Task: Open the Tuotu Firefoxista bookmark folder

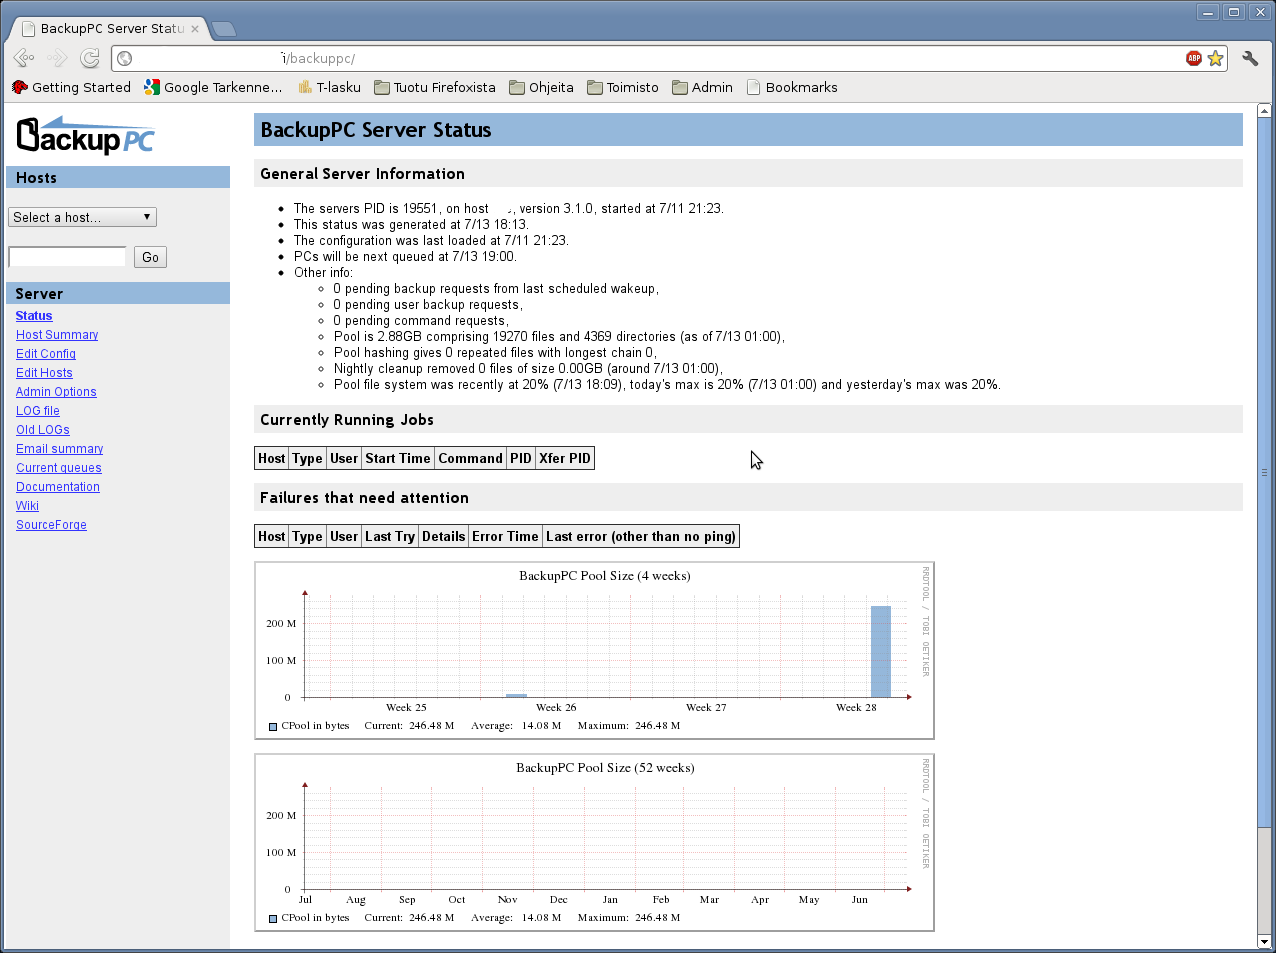Action: pos(435,87)
